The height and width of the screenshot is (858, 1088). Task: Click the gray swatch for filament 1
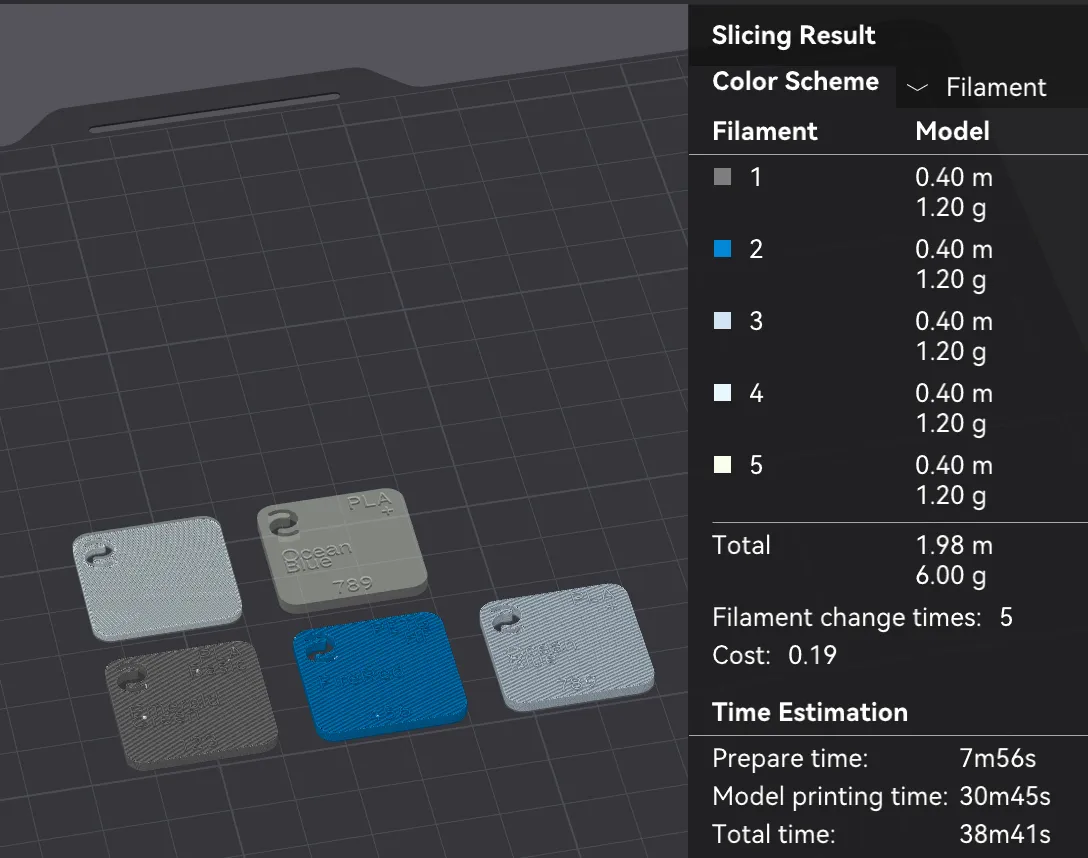pos(722,177)
